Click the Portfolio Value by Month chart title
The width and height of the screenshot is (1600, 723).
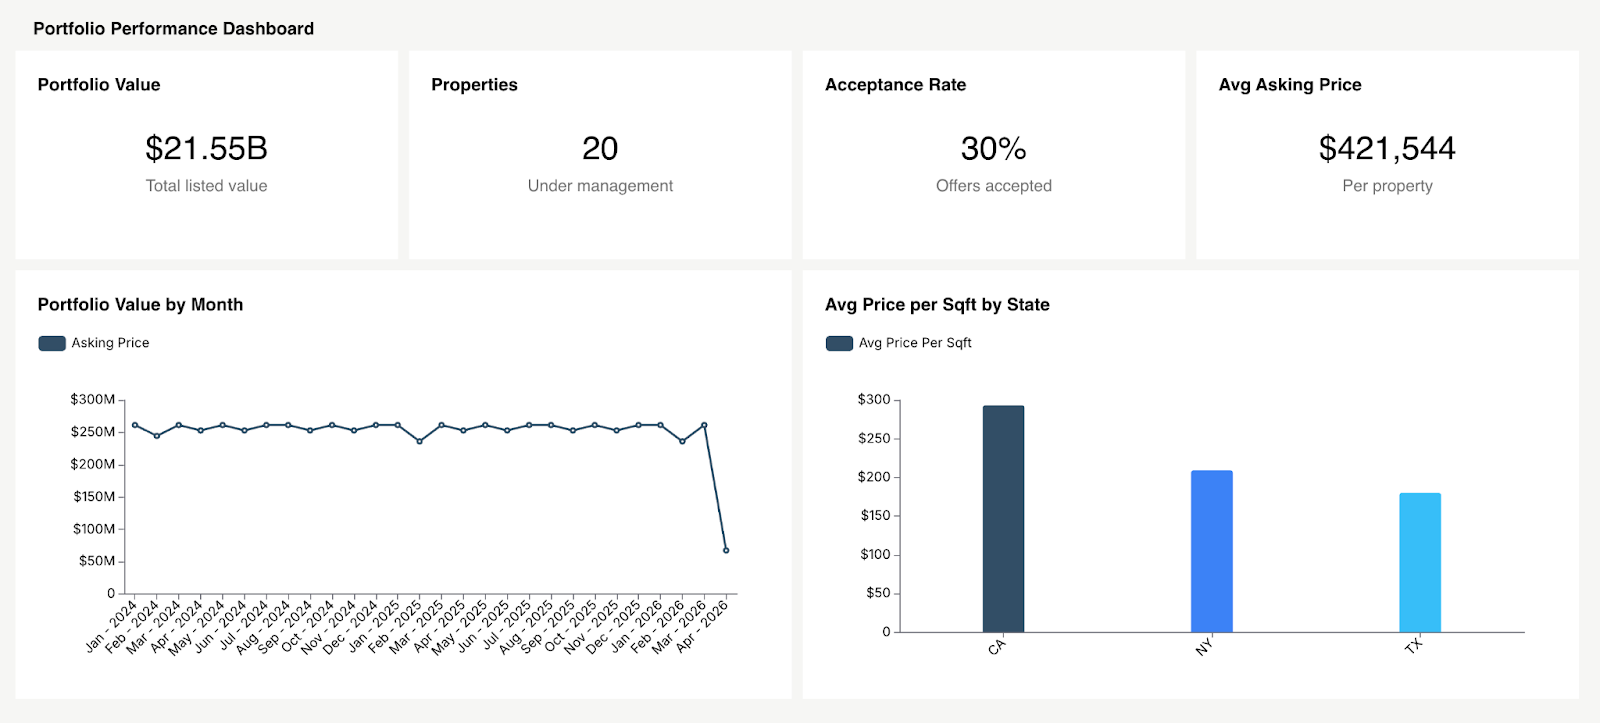coord(140,305)
